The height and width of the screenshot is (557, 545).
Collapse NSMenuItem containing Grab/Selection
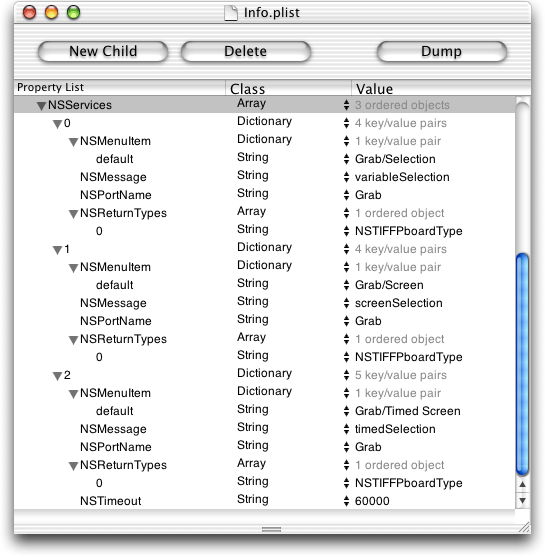(x=73, y=142)
